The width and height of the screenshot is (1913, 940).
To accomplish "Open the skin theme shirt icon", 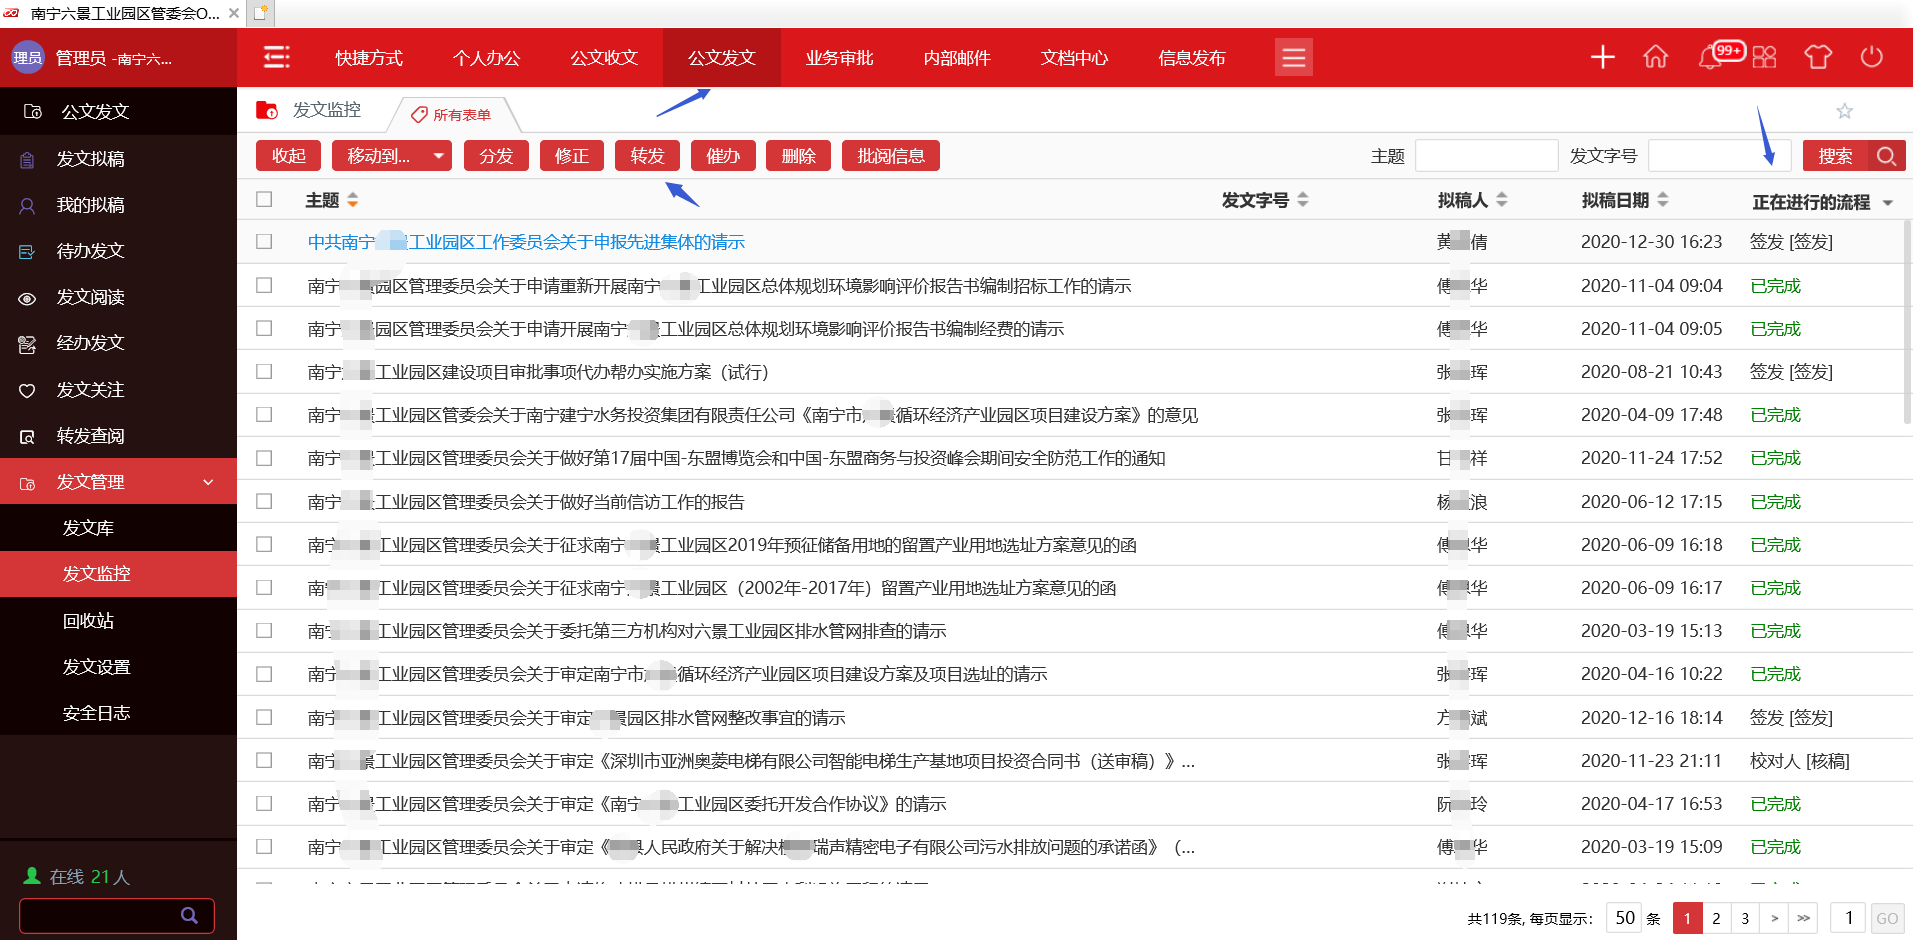I will point(1817,57).
